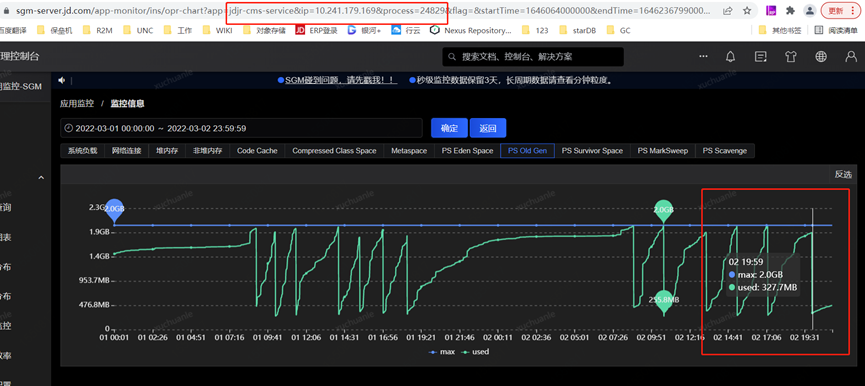
Task: Click the 监控-SGM sidebar heading
Action: [21, 86]
